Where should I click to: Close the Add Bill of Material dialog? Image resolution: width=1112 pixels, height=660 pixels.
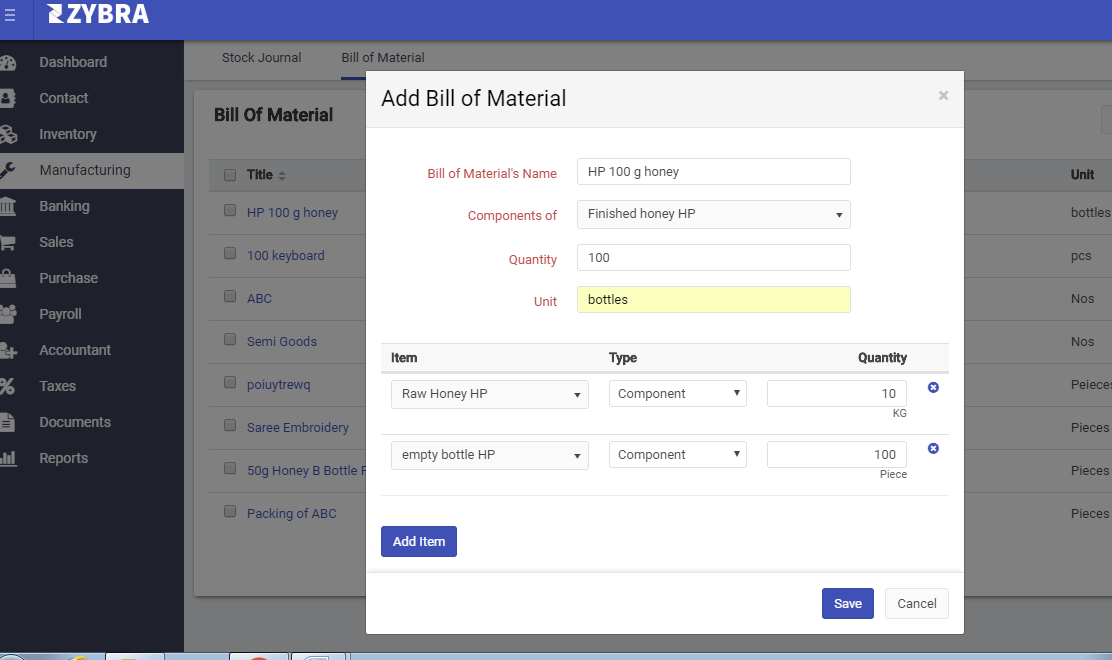coord(943,96)
